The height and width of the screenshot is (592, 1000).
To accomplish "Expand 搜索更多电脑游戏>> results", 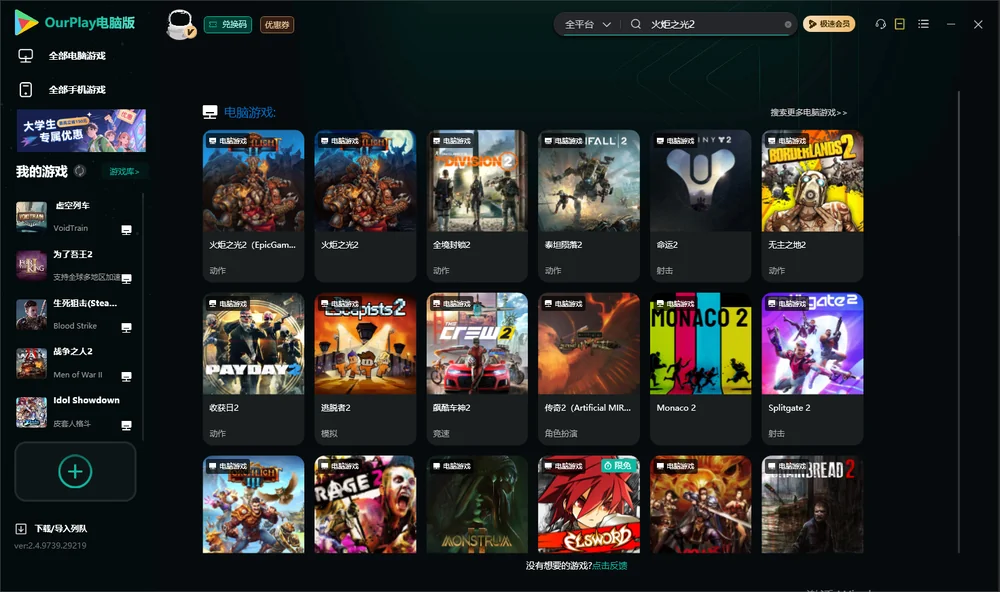I will [808, 112].
